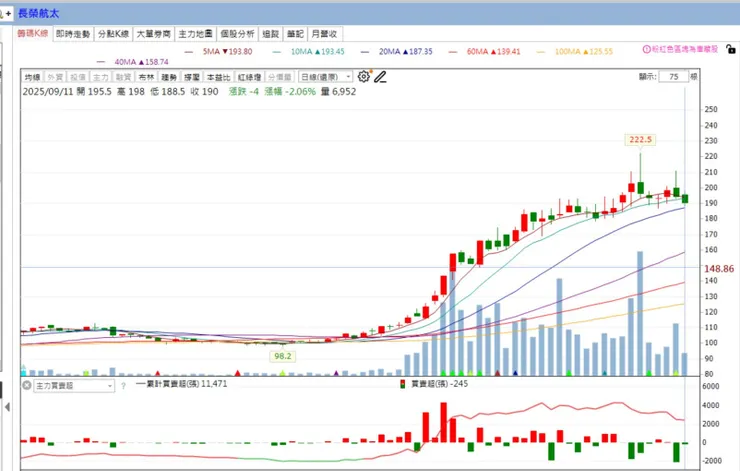Click the 40MA 158.74 legend label

[x=141, y=62]
